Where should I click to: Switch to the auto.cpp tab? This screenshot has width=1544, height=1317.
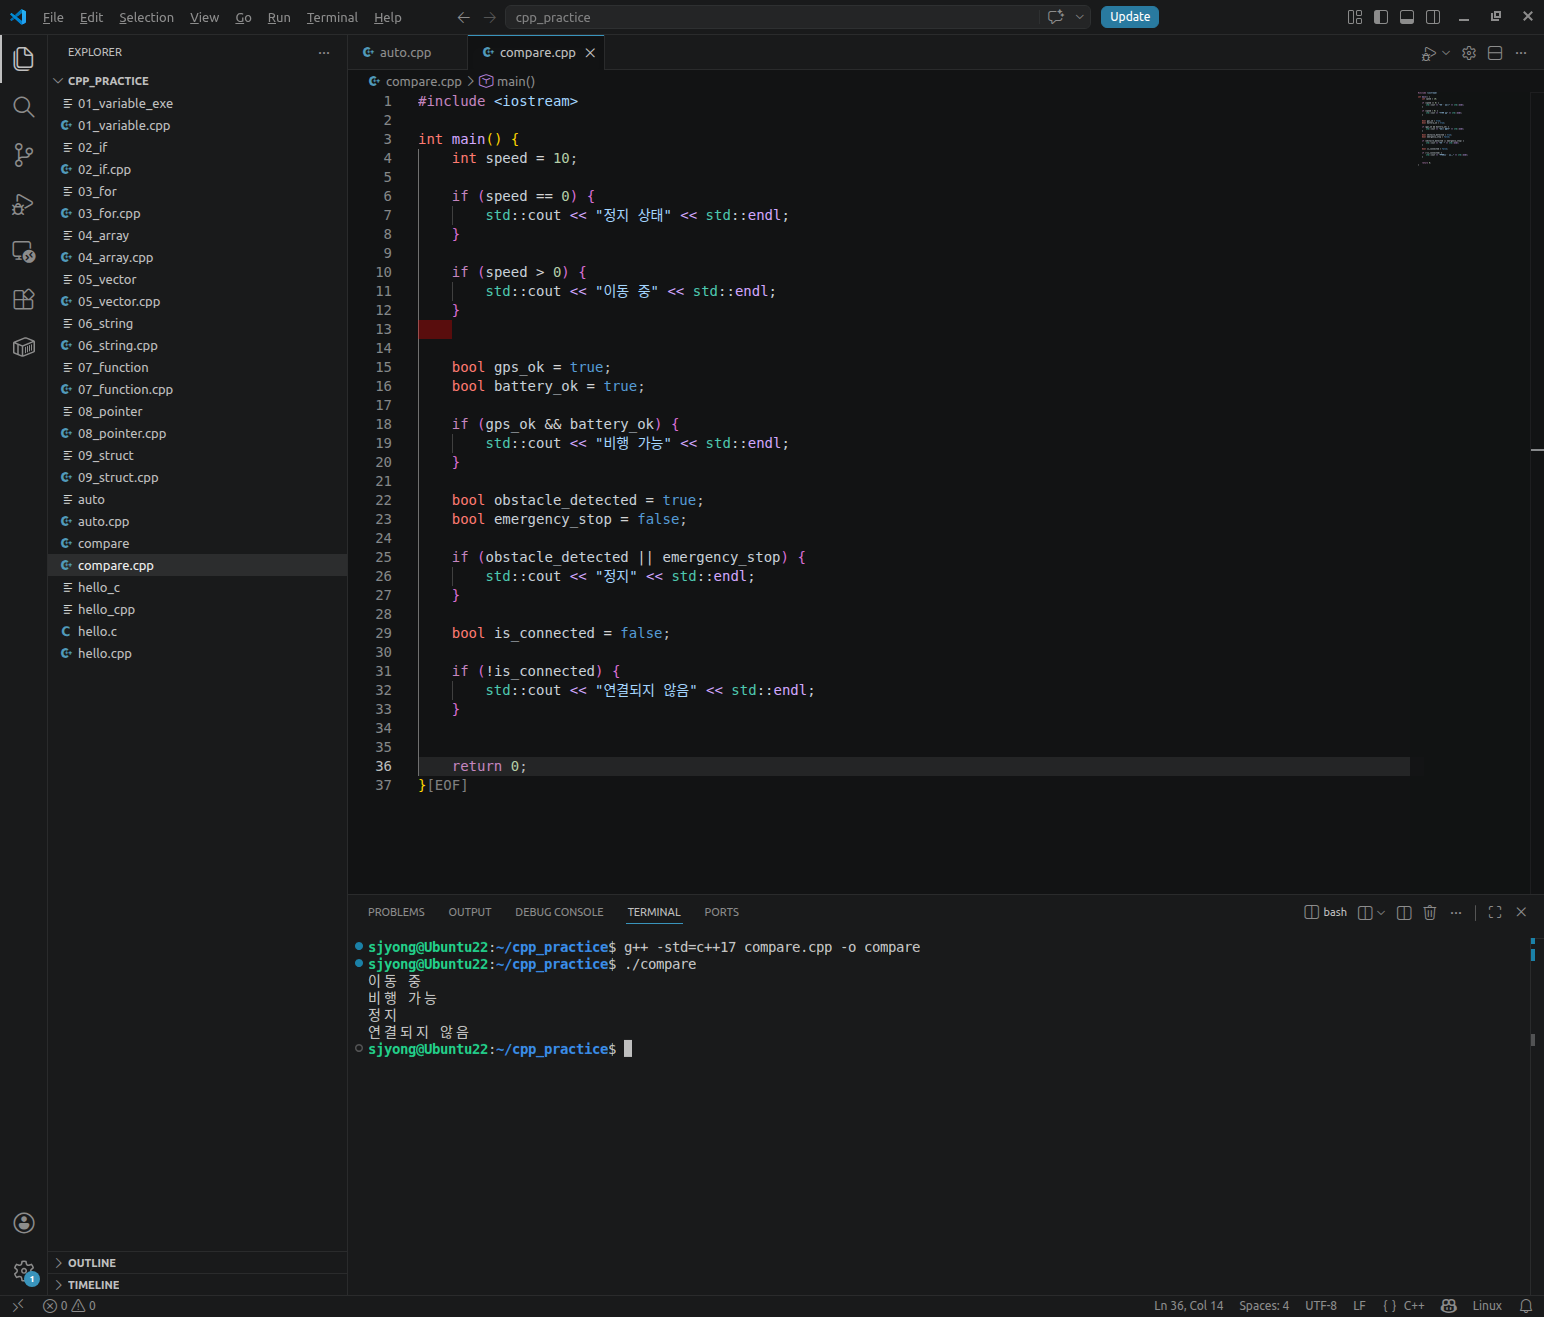click(x=405, y=53)
